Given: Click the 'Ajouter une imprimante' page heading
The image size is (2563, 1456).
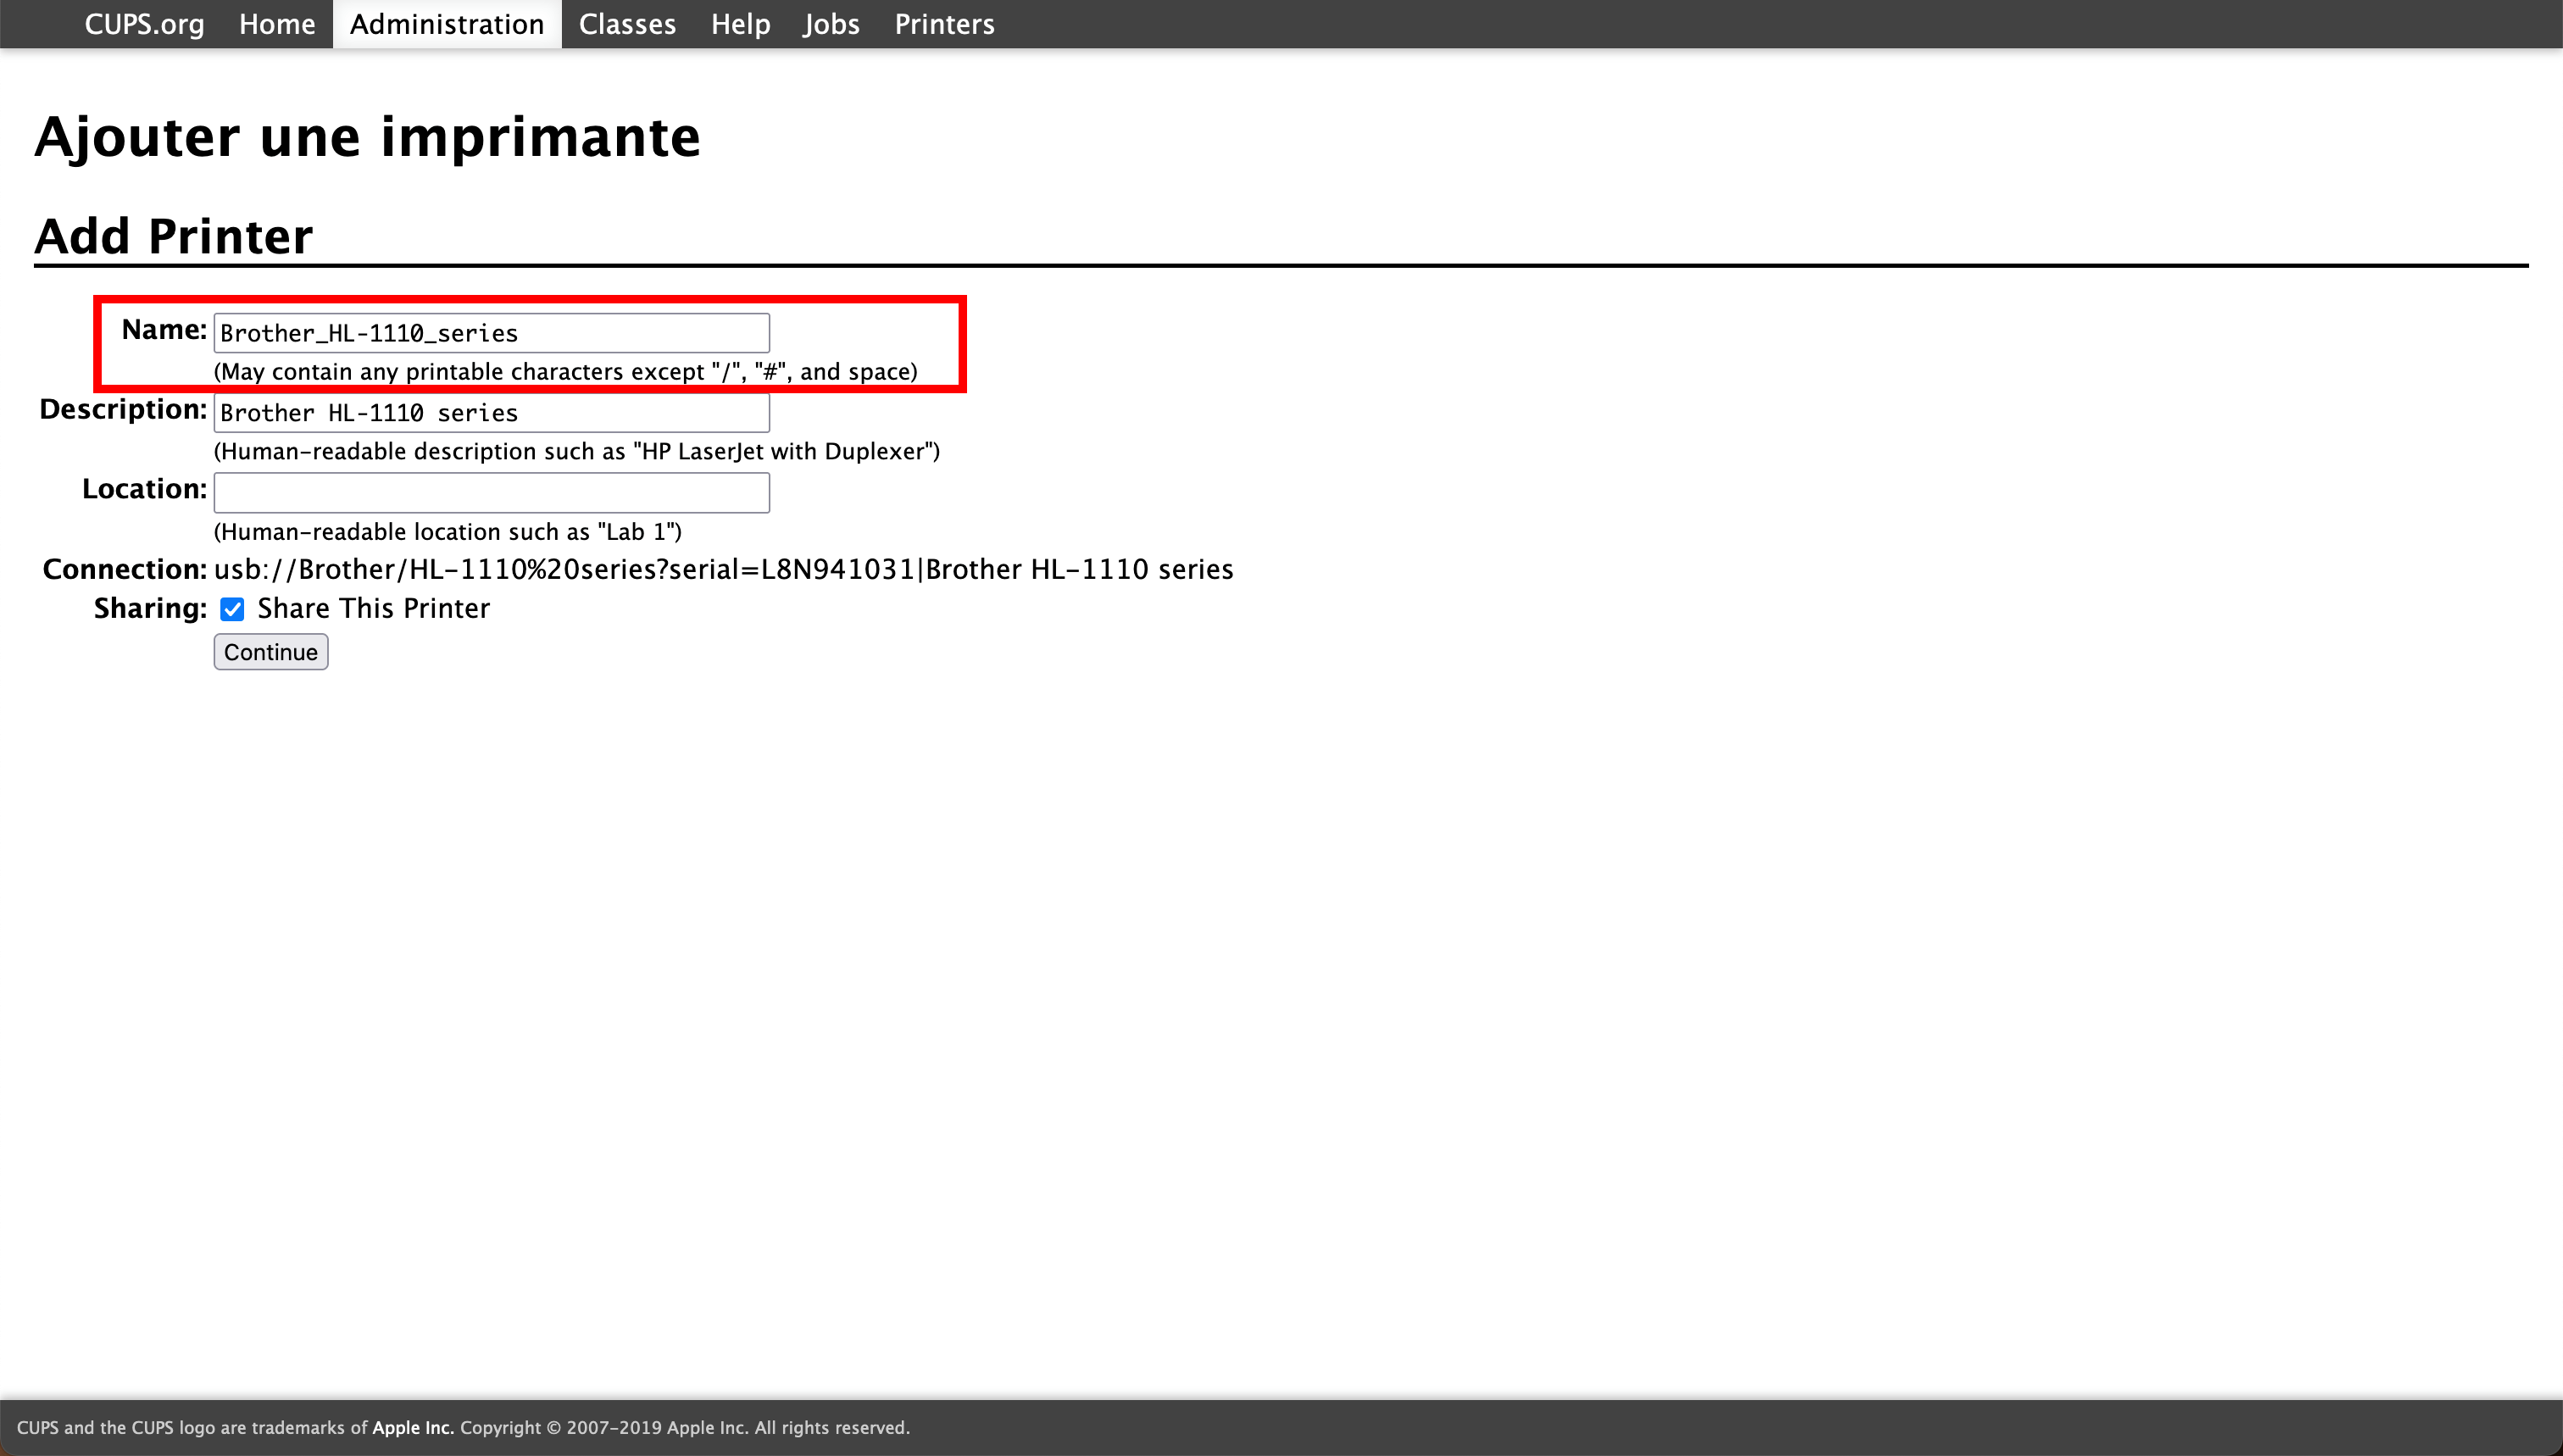Looking at the screenshot, I should pyautogui.click(x=367, y=137).
